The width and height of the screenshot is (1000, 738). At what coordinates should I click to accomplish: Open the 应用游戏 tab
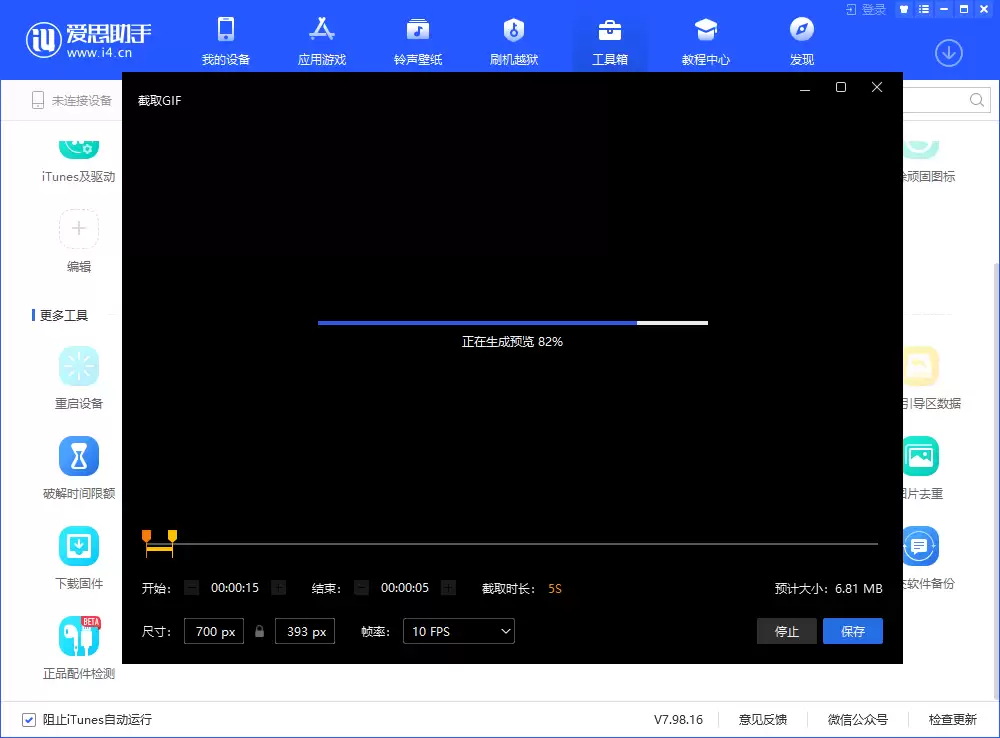tap(321, 41)
